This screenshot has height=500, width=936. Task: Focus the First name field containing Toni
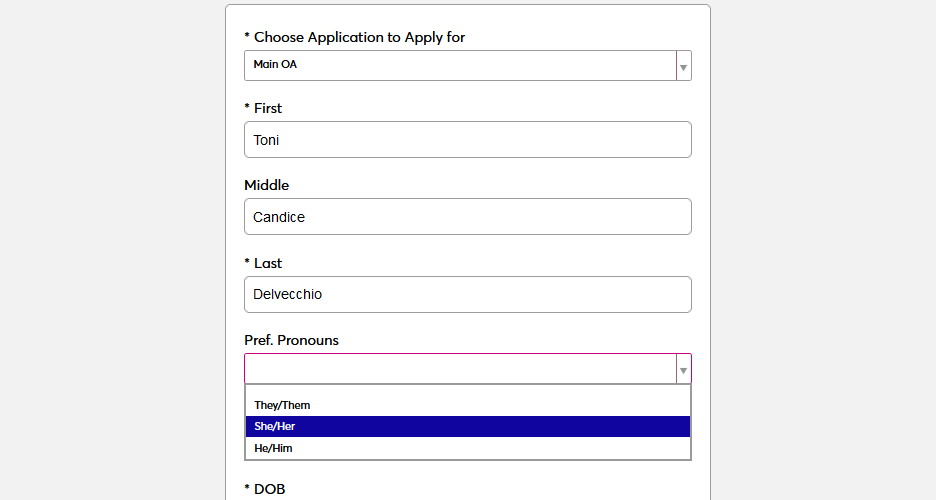coord(467,140)
